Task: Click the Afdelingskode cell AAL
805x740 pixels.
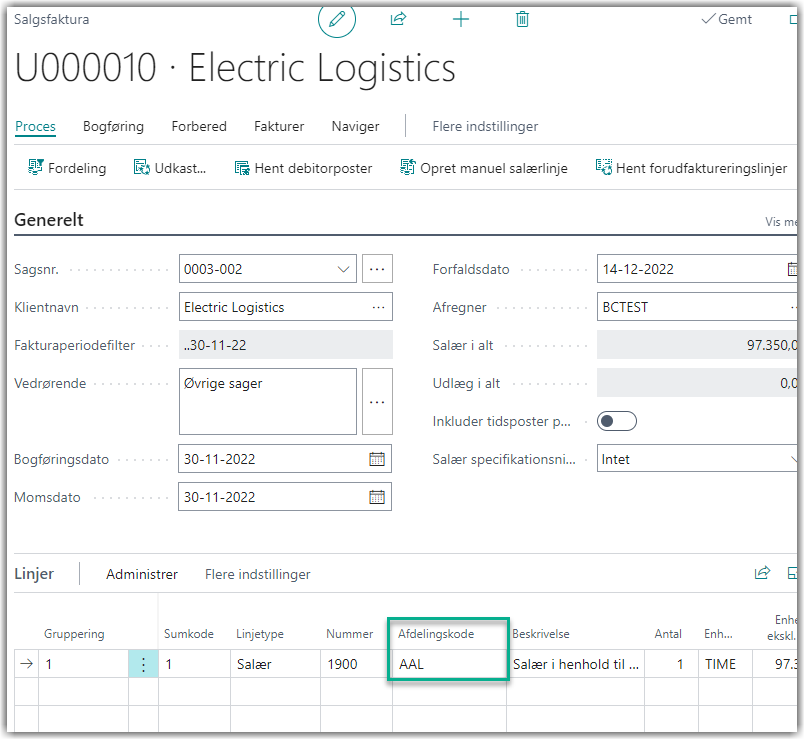Action: (x=449, y=664)
